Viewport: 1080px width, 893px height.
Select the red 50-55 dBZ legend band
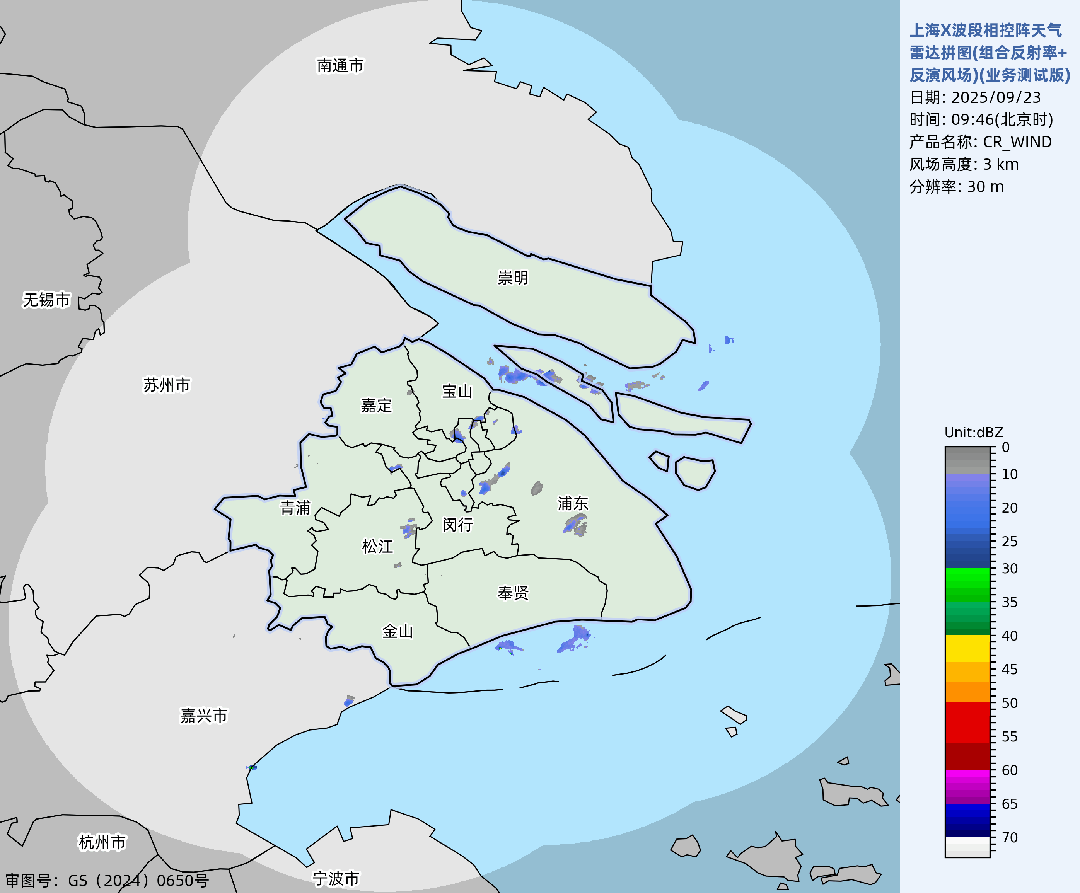point(967,719)
